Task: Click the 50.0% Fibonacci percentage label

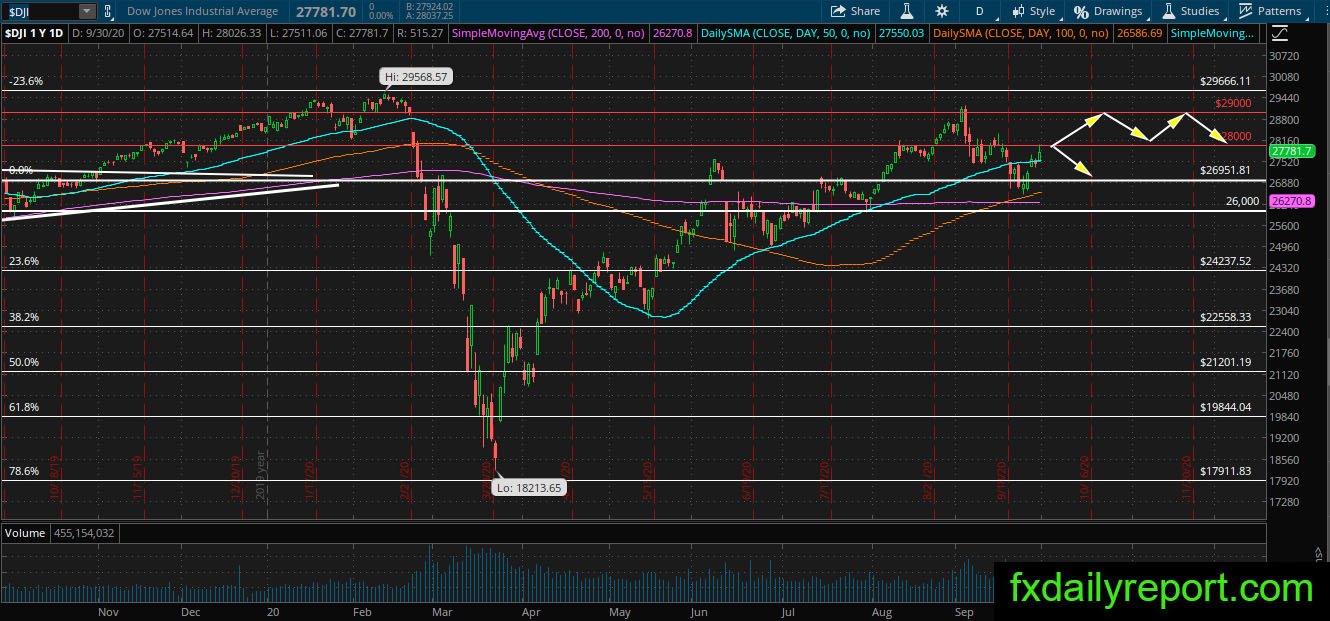Action: [24, 362]
